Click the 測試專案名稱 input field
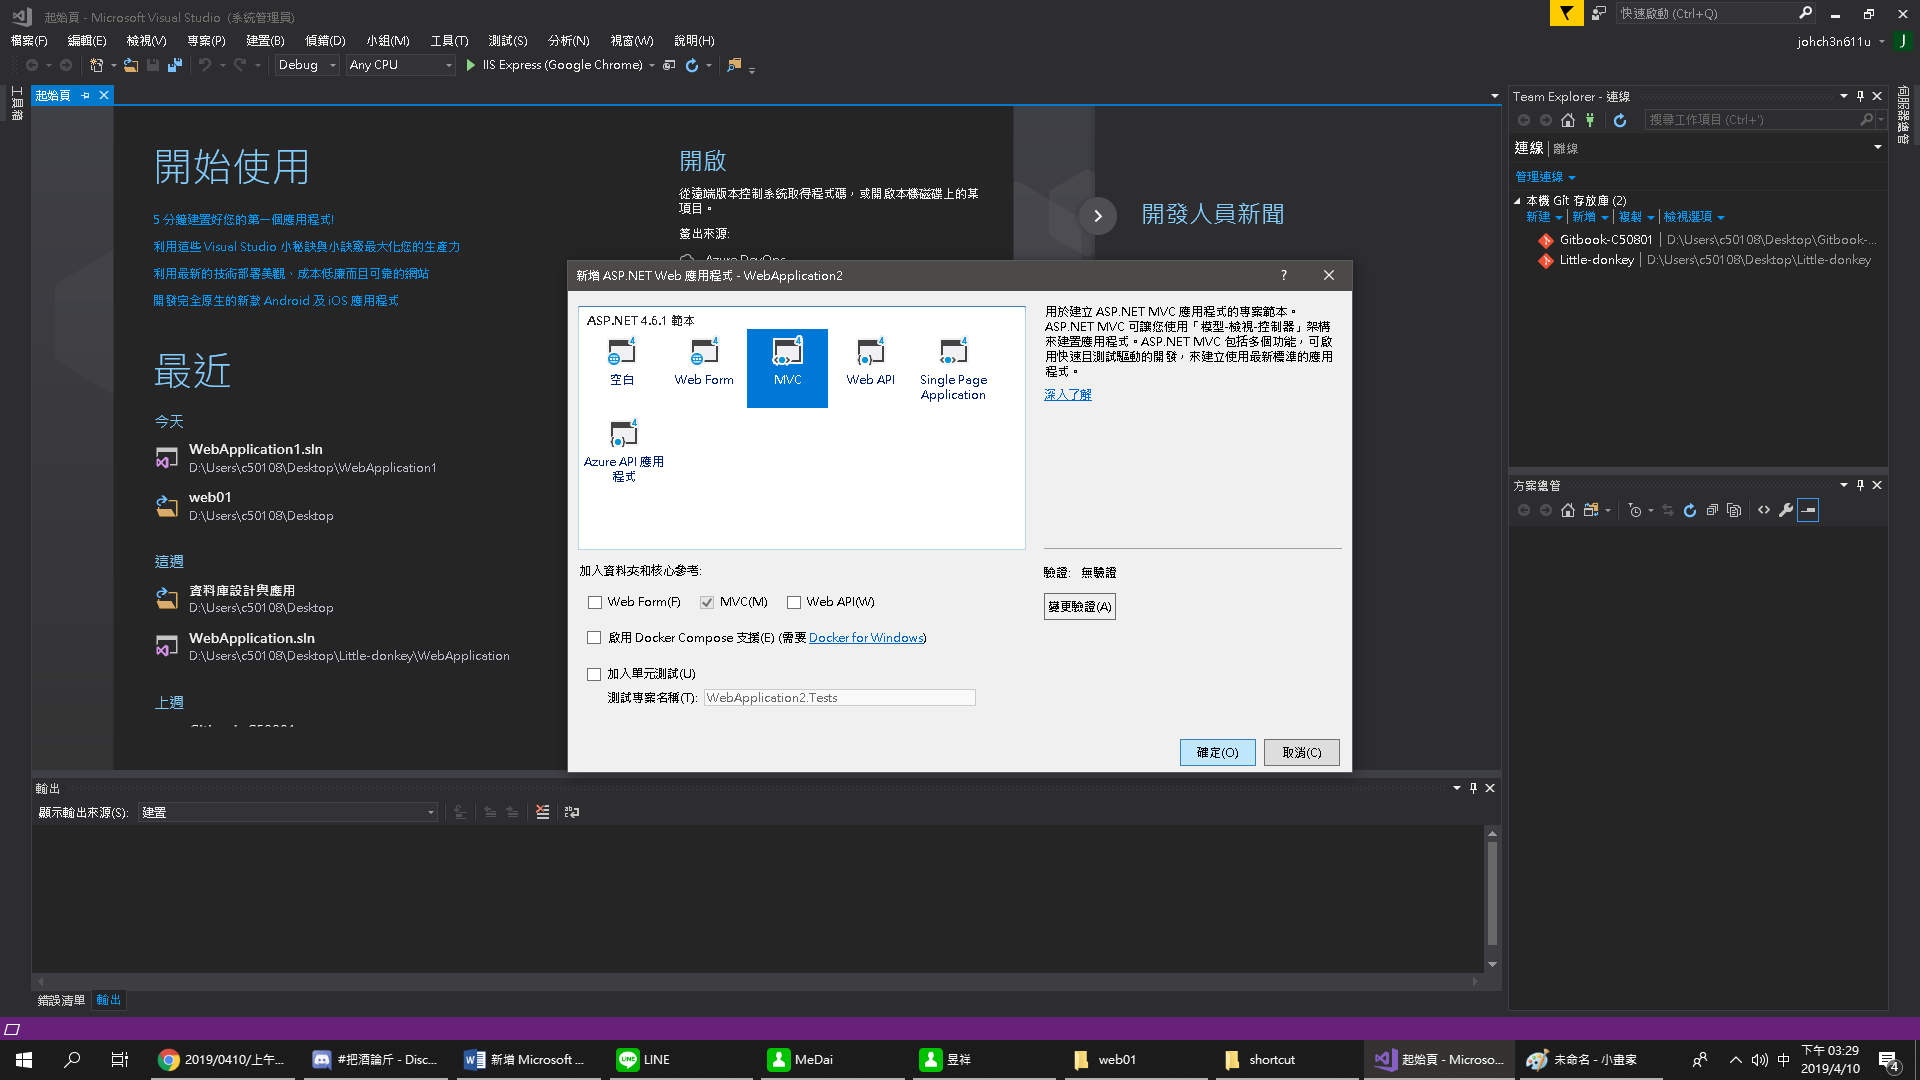Viewport: 1920px width, 1080px height. (839, 698)
